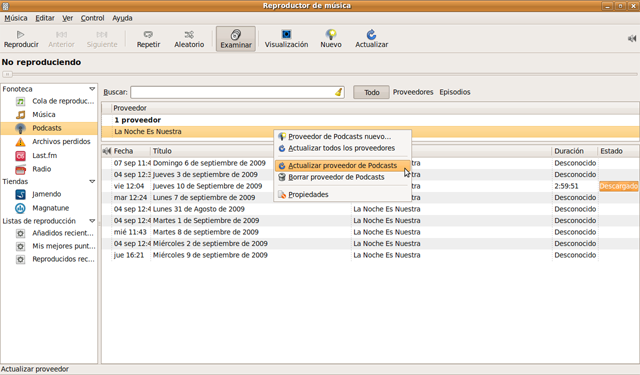Click the playback position slider
Screen dimensions: 640x375
(x=320, y=74)
